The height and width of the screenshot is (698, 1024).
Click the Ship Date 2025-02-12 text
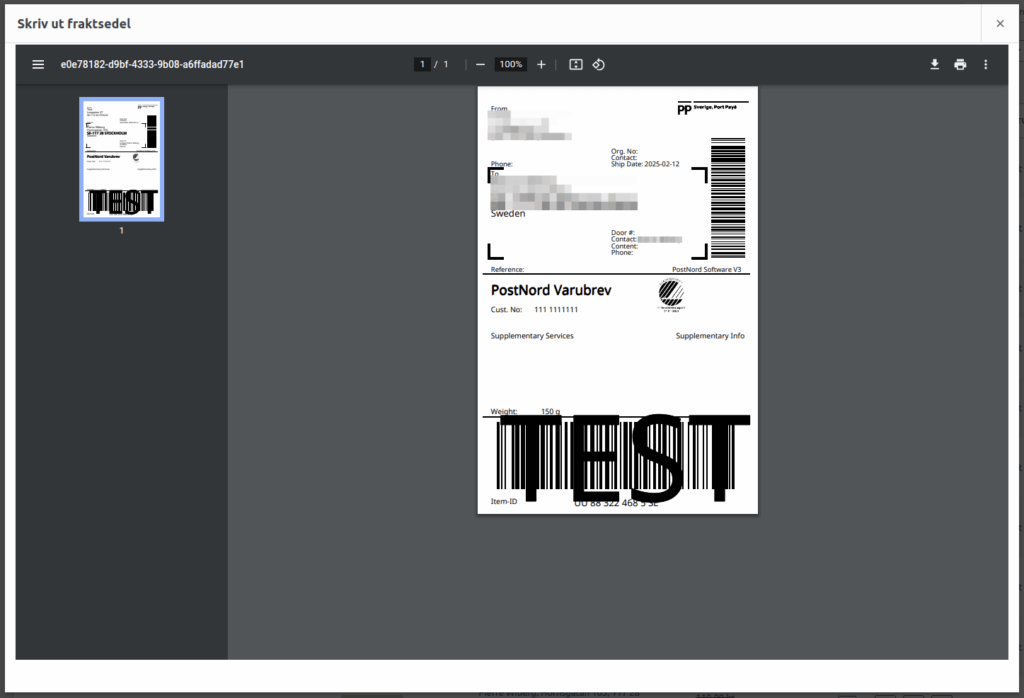coord(645,164)
